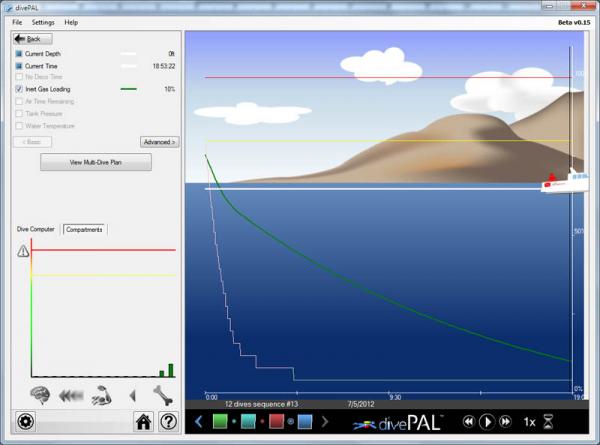Click the View Multi-Dive Plan button
This screenshot has height=445, width=600.
tap(96, 162)
